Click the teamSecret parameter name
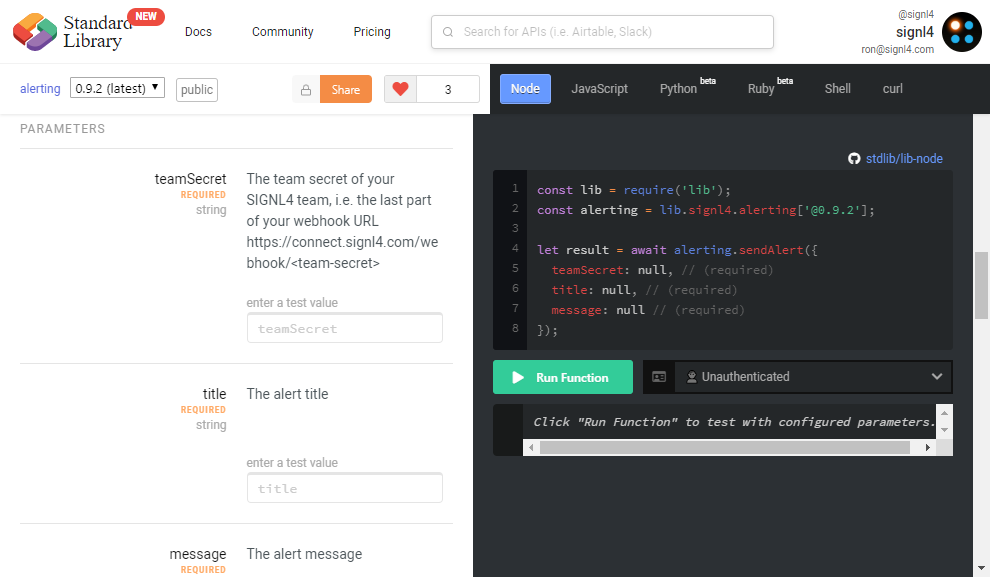Image resolution: width=990 pixels, height=577 pixels. pos(190,179)
